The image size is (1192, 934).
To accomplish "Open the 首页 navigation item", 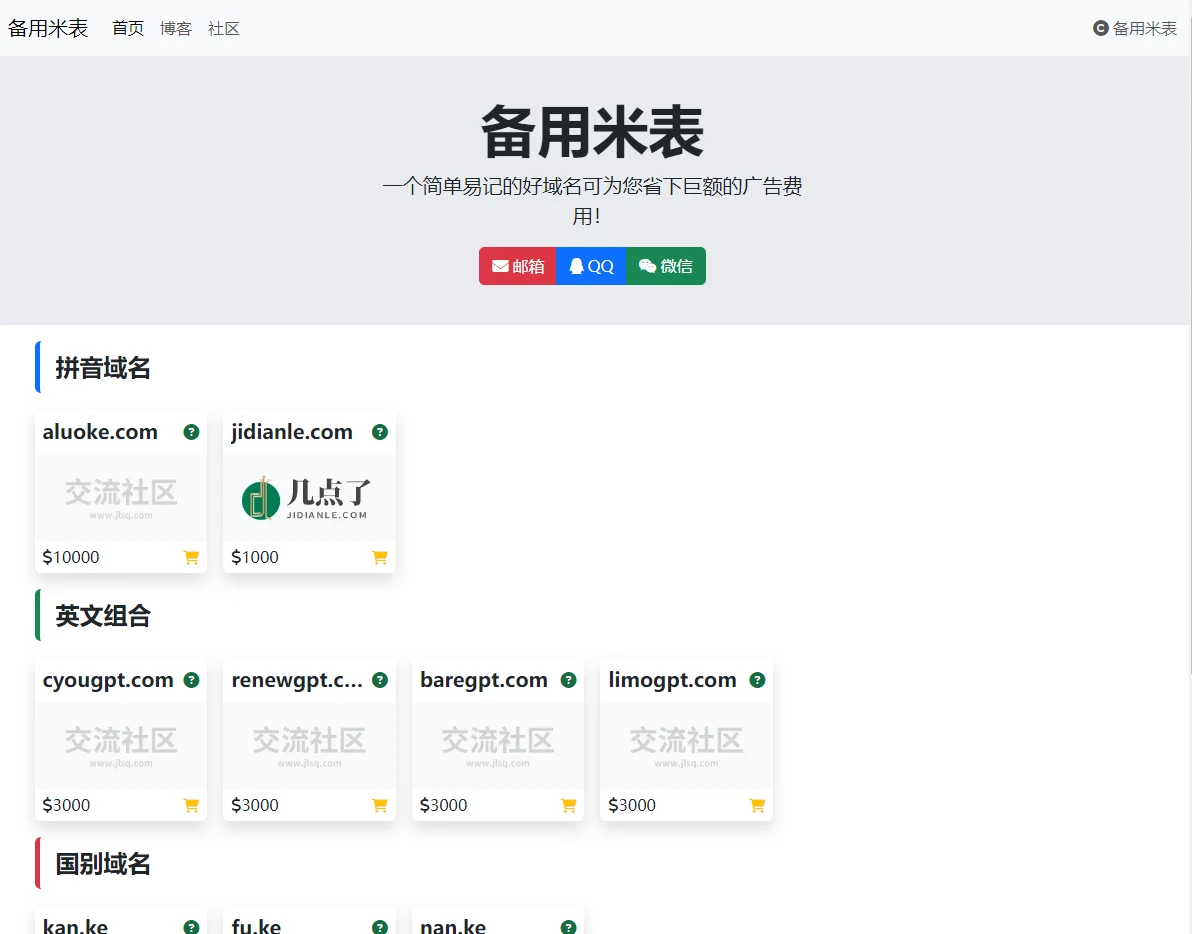I will [128, 29].
